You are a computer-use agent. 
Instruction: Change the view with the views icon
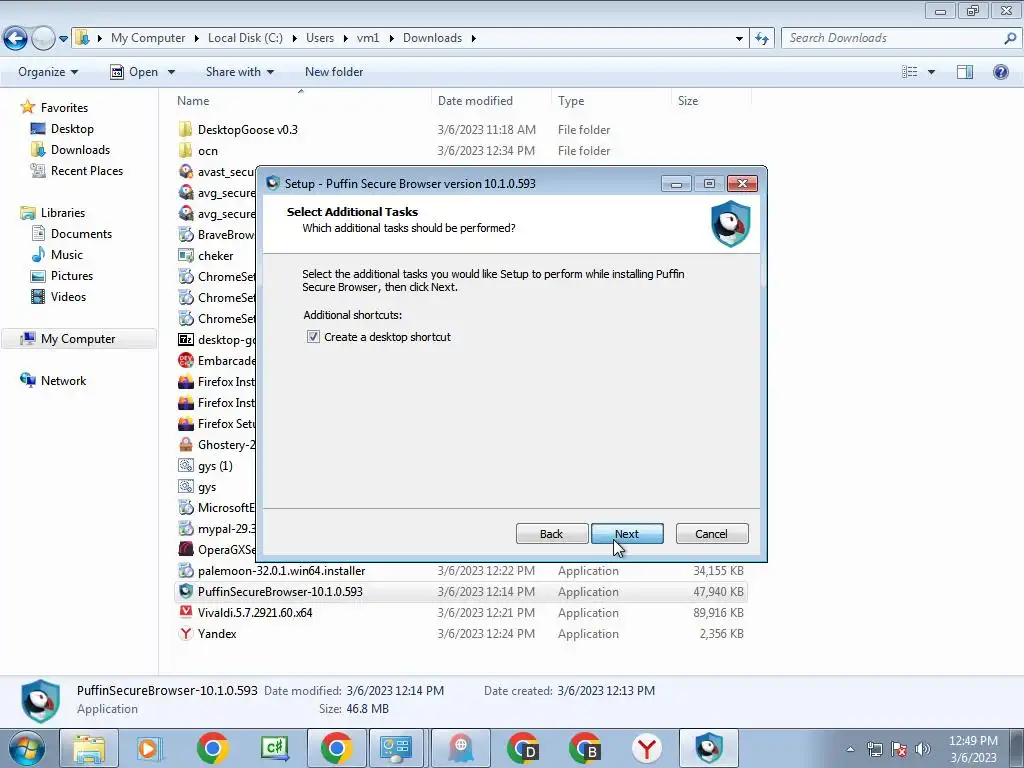[909, 72]
